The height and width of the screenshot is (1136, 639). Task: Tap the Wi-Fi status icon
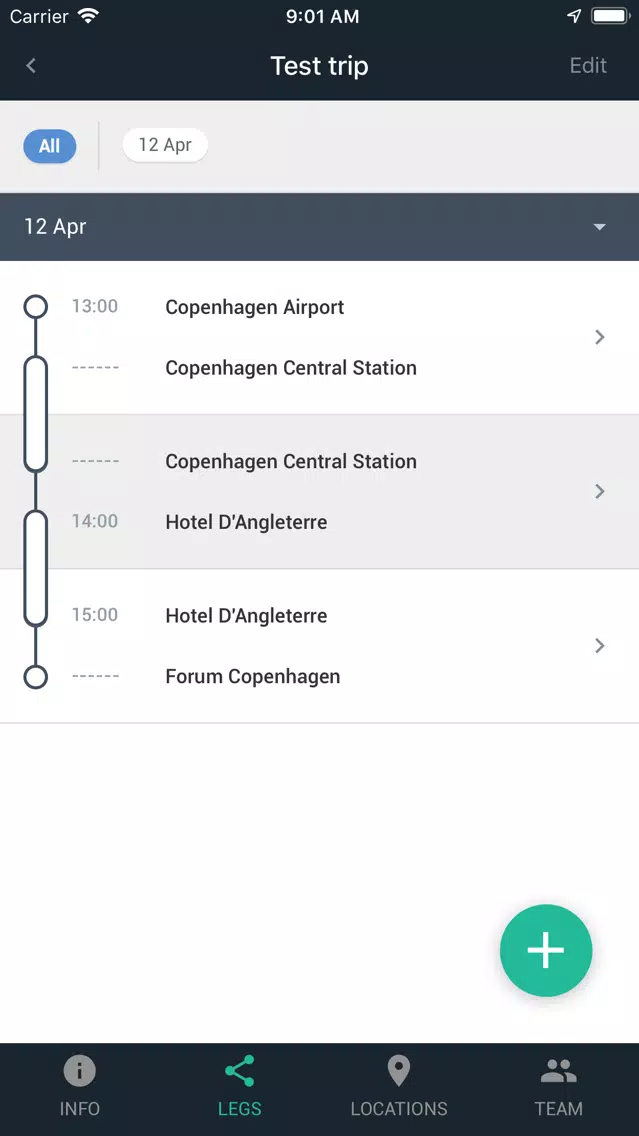[x=88, y=16]
